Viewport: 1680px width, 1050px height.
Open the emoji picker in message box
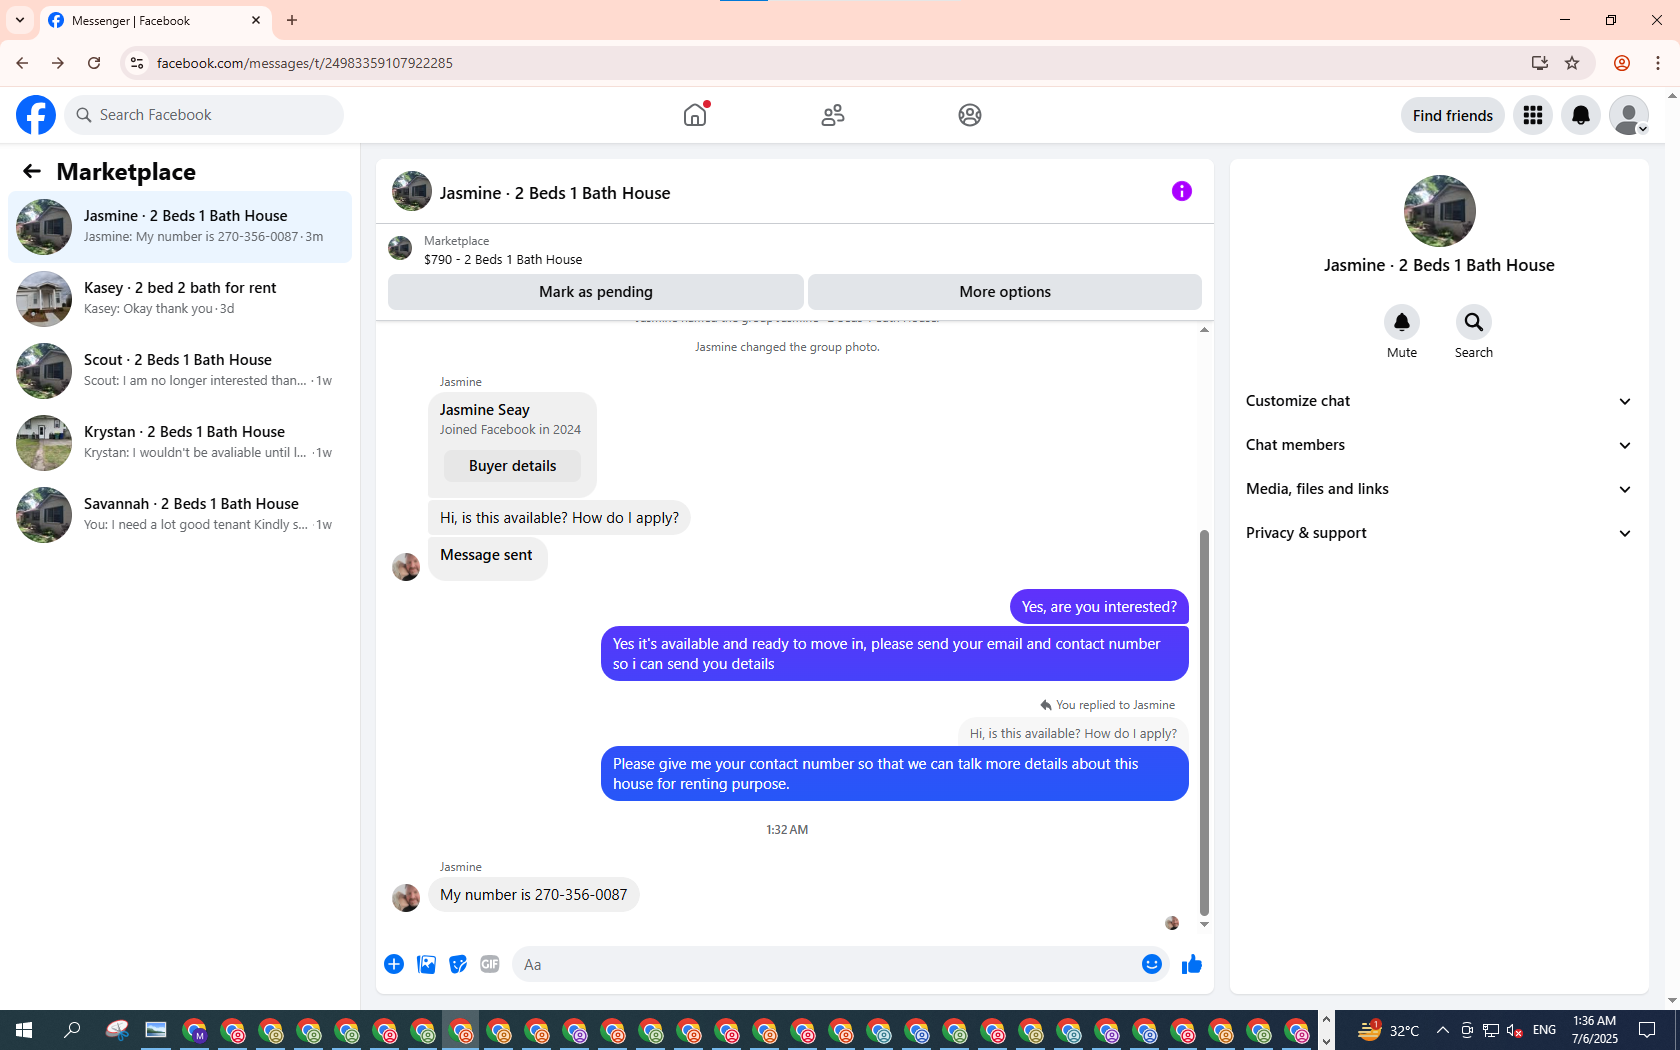coord(1152,964)
